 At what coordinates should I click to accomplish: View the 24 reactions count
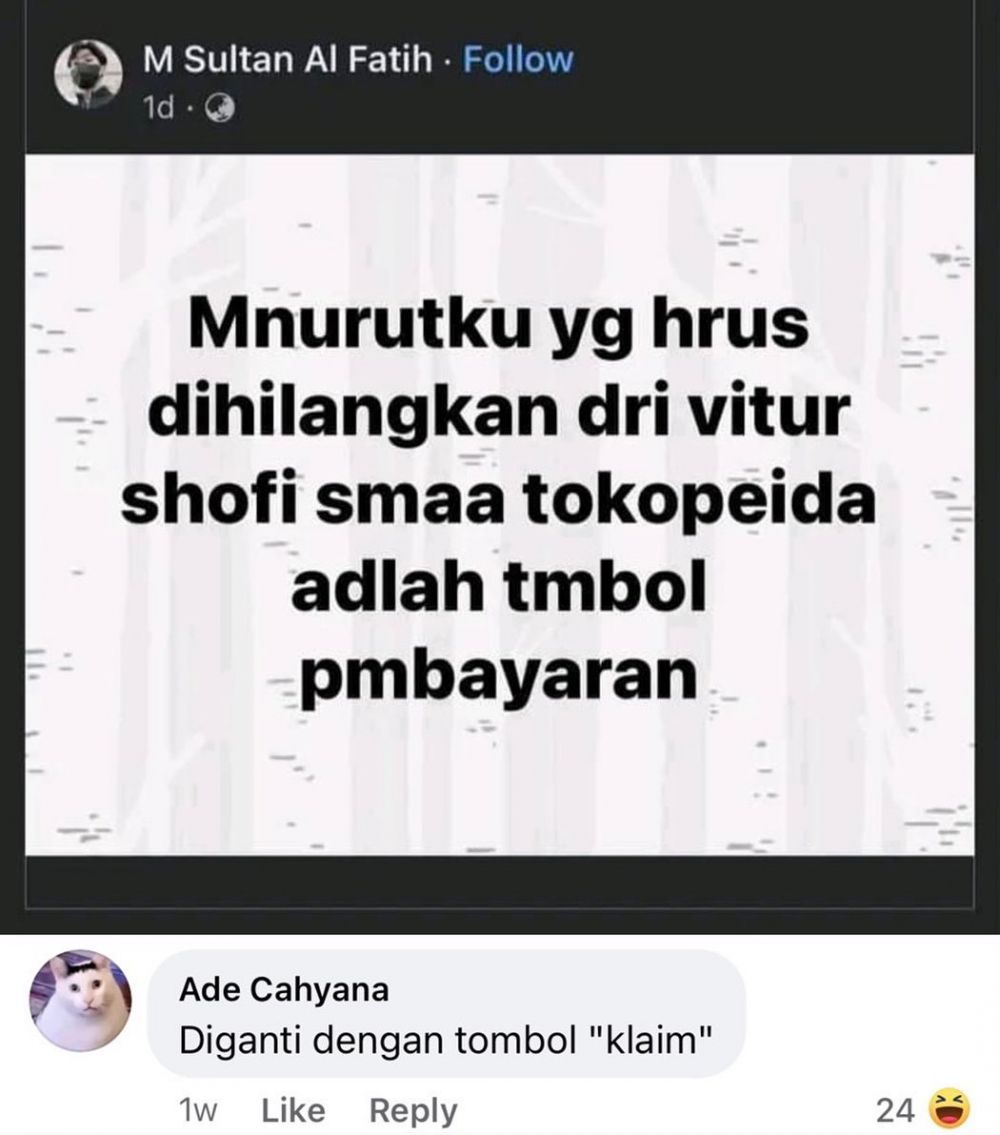(895, 1110)
